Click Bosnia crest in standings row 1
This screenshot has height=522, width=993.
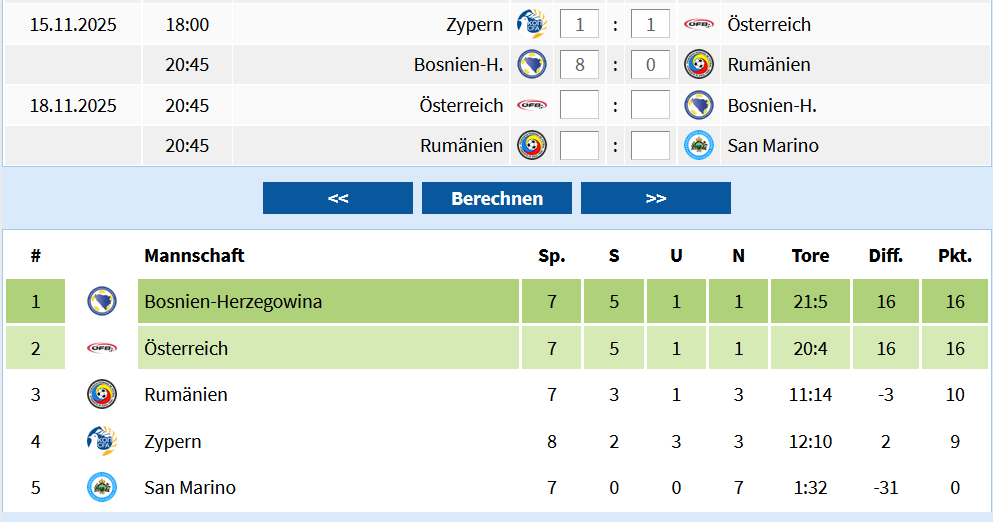tap(101, 301)
